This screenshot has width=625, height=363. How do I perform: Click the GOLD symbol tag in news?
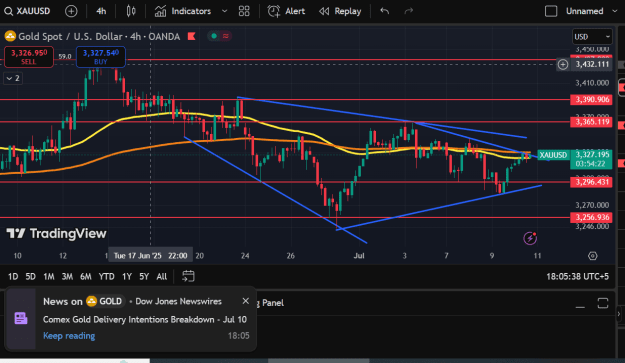105,301
